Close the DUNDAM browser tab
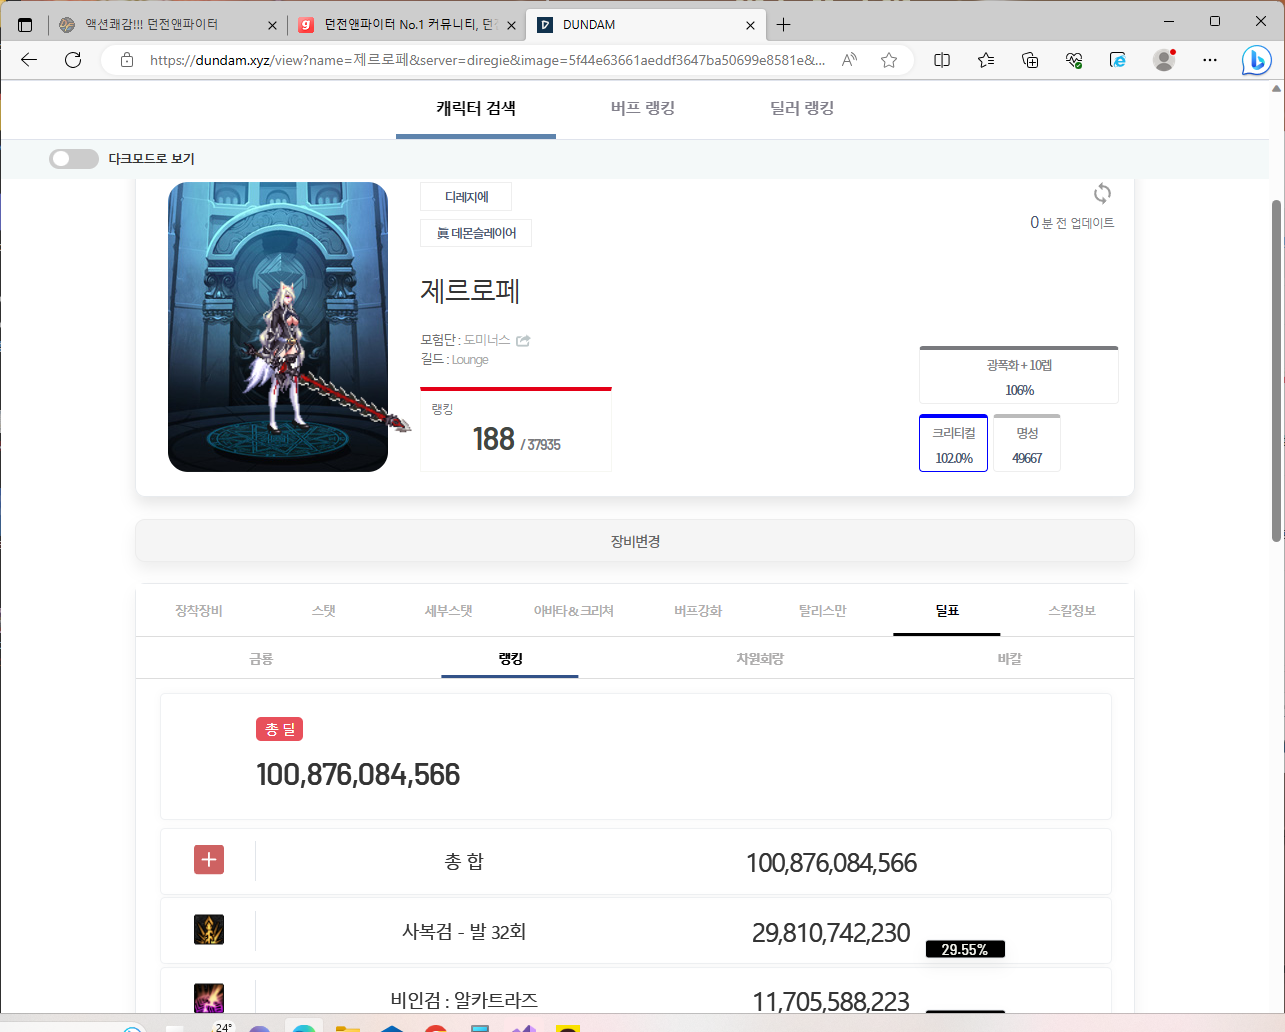Viewport: 1285px width, 1032px height. [750, 25]
